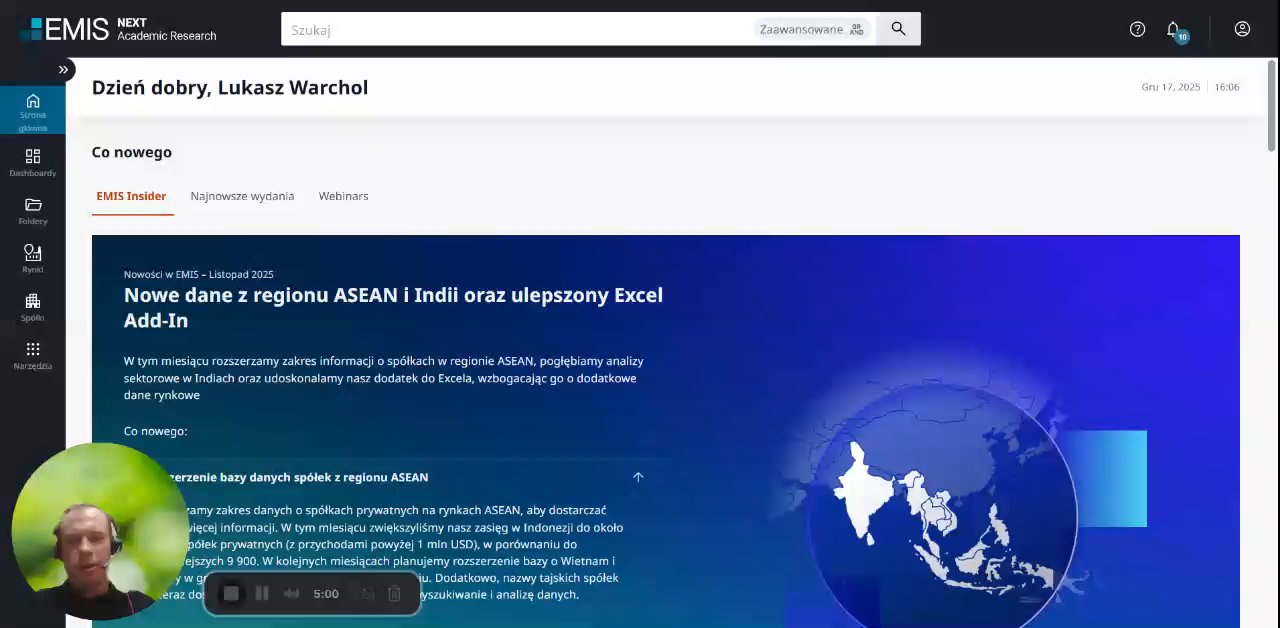Viewport: 1280px width, 628px height.
Task: Delete the recording with trash icon
Action: pyautogui.click(x=394, y=594)
